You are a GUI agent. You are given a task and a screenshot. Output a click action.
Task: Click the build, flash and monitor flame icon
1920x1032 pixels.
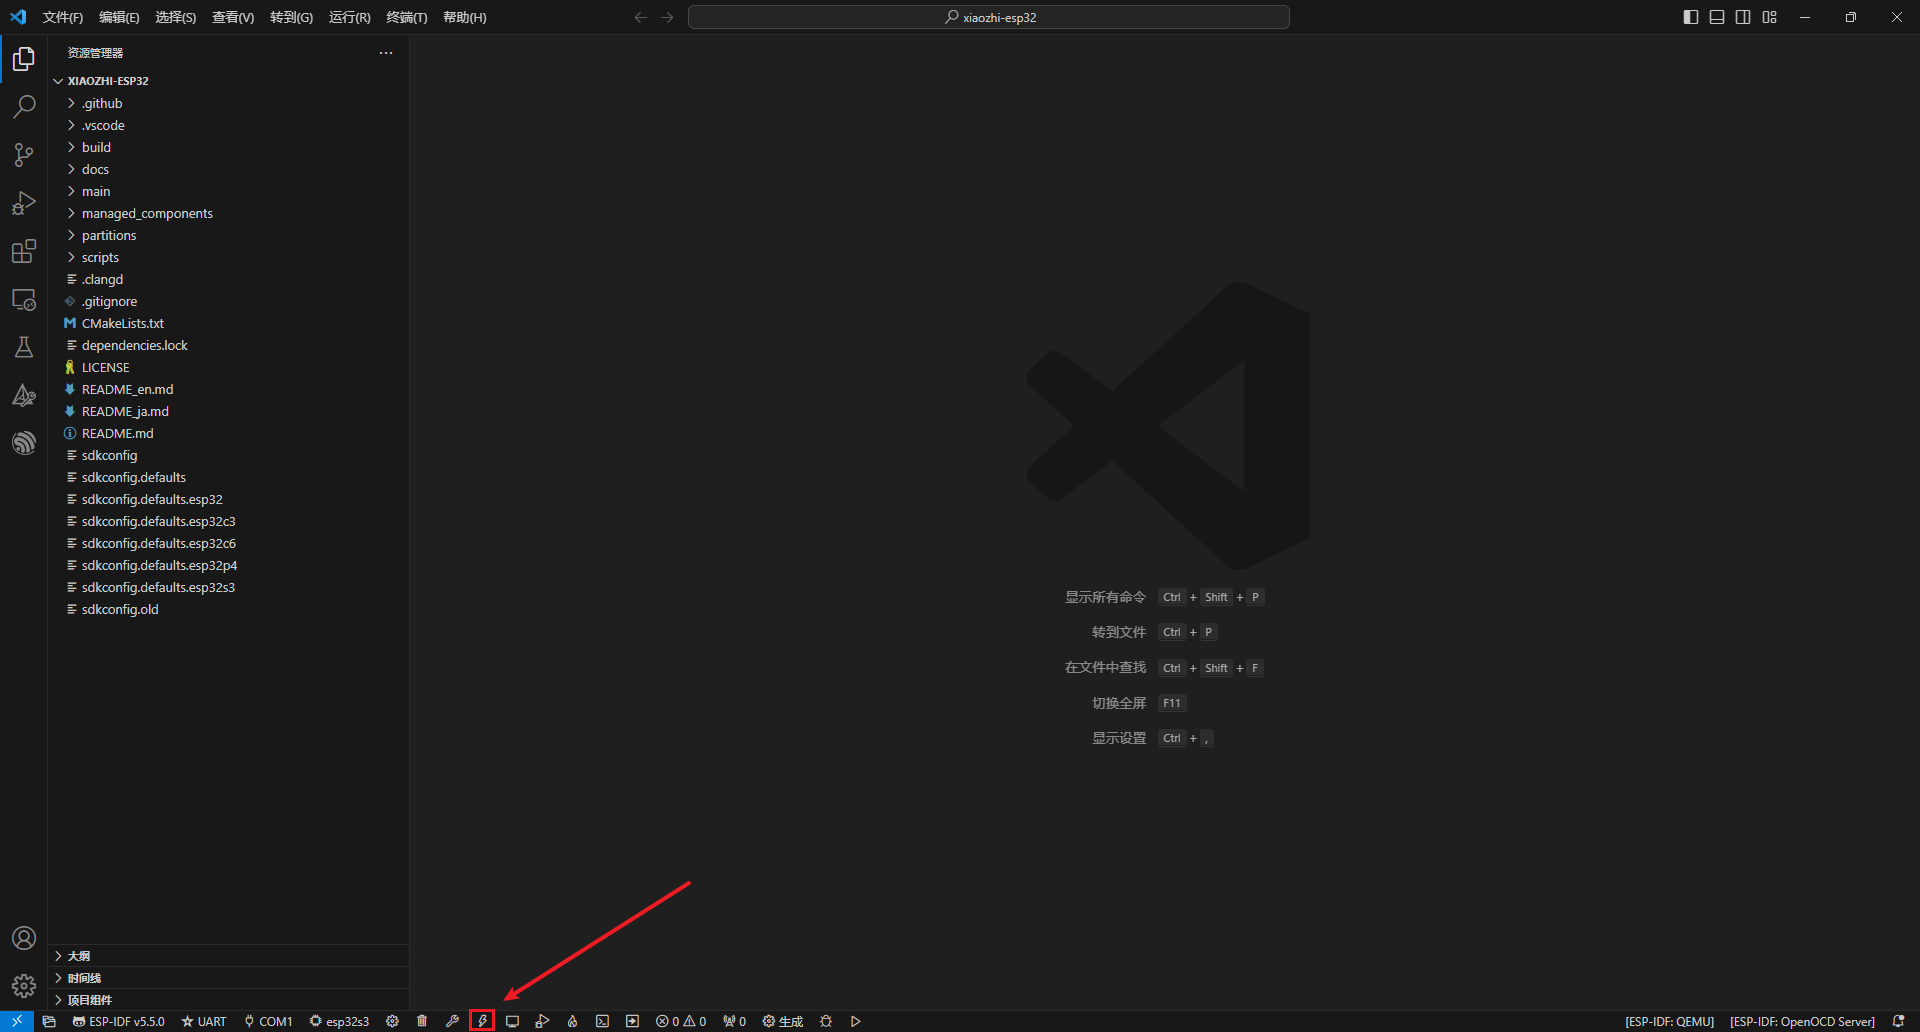[572, 1021]
